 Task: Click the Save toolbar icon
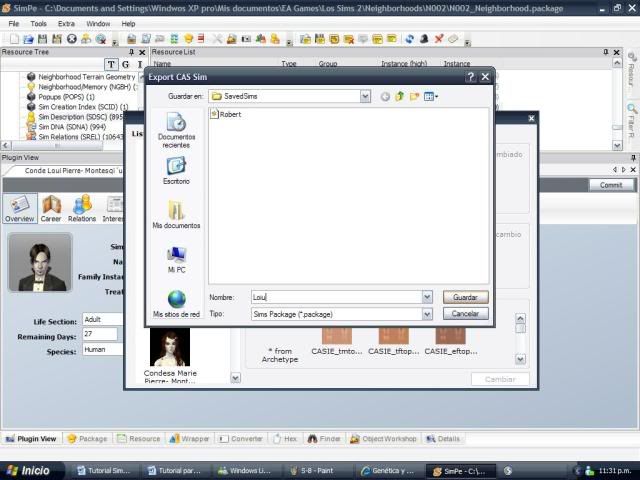point(42,39)
